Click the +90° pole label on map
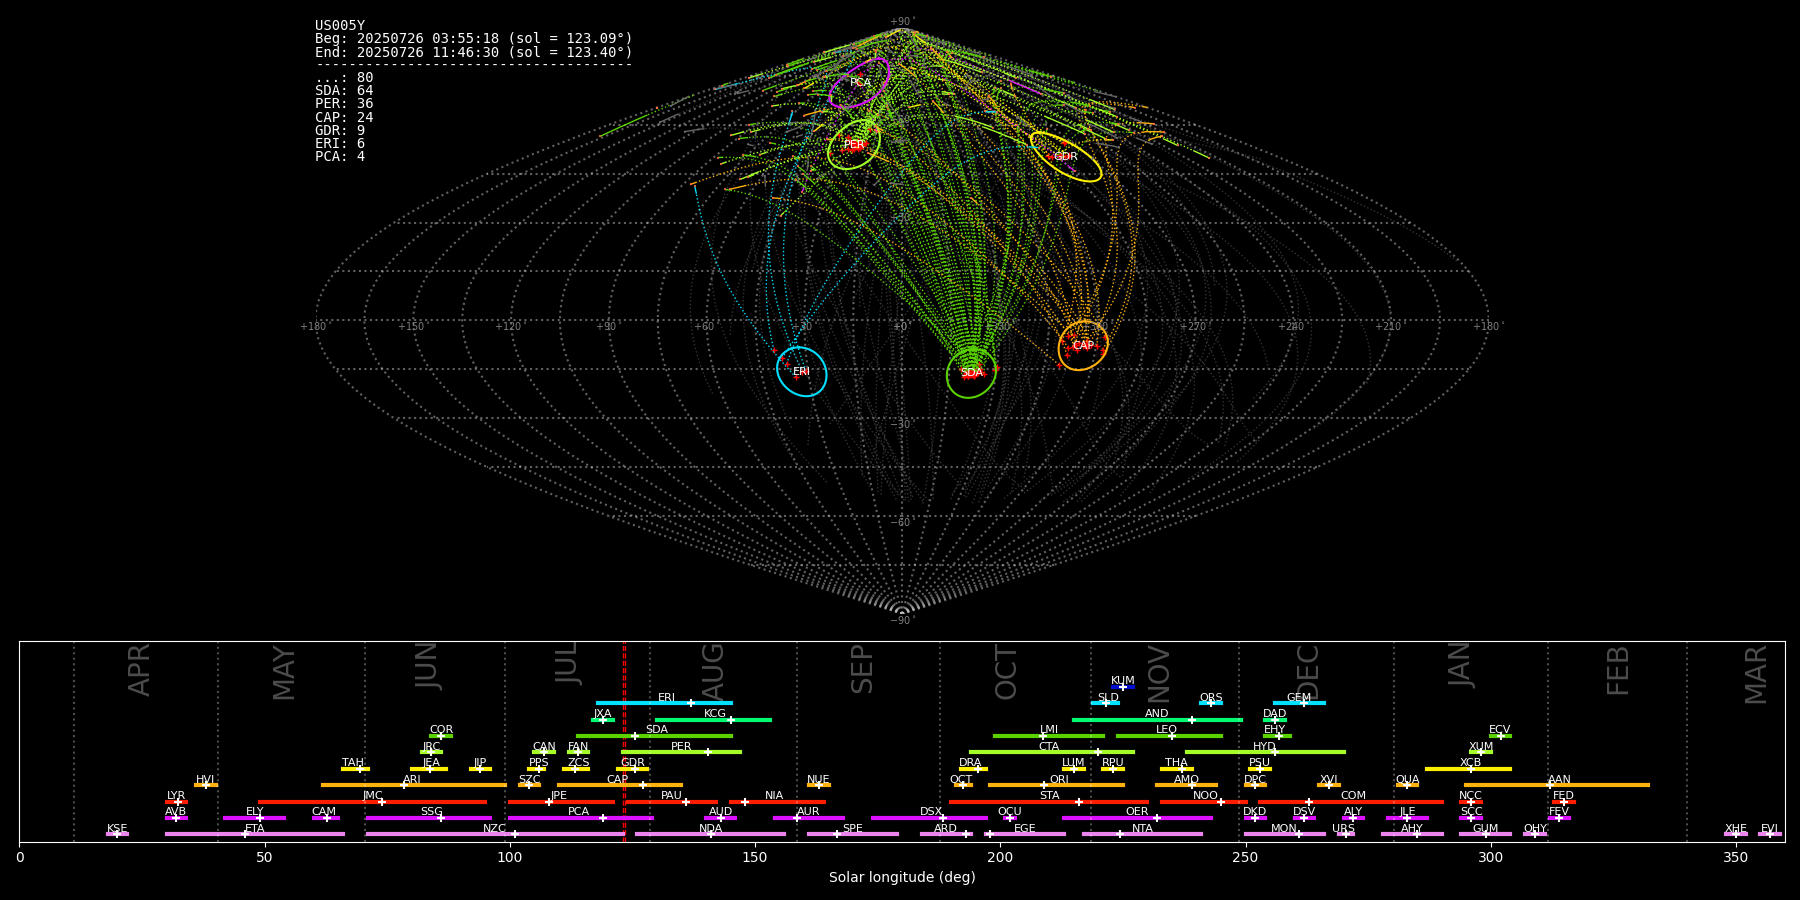The height and width of the screenshot is (900, 1800). [x=902, y=22]
